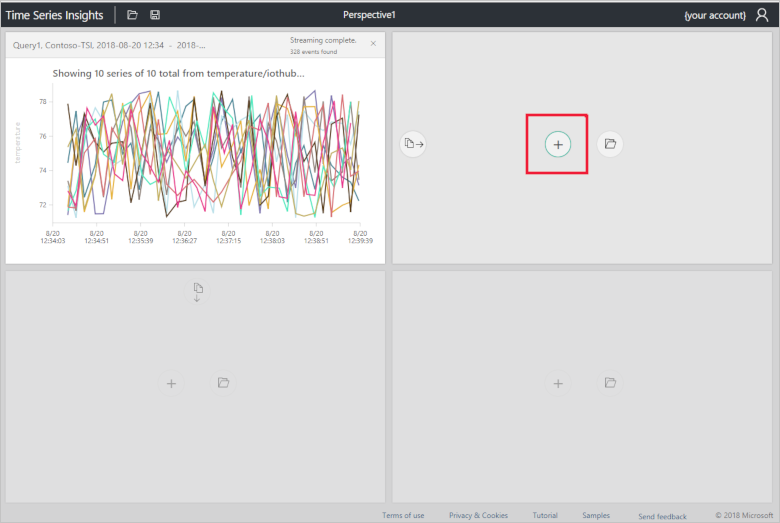Click the 12:39:39 x-axis time label

360,241
